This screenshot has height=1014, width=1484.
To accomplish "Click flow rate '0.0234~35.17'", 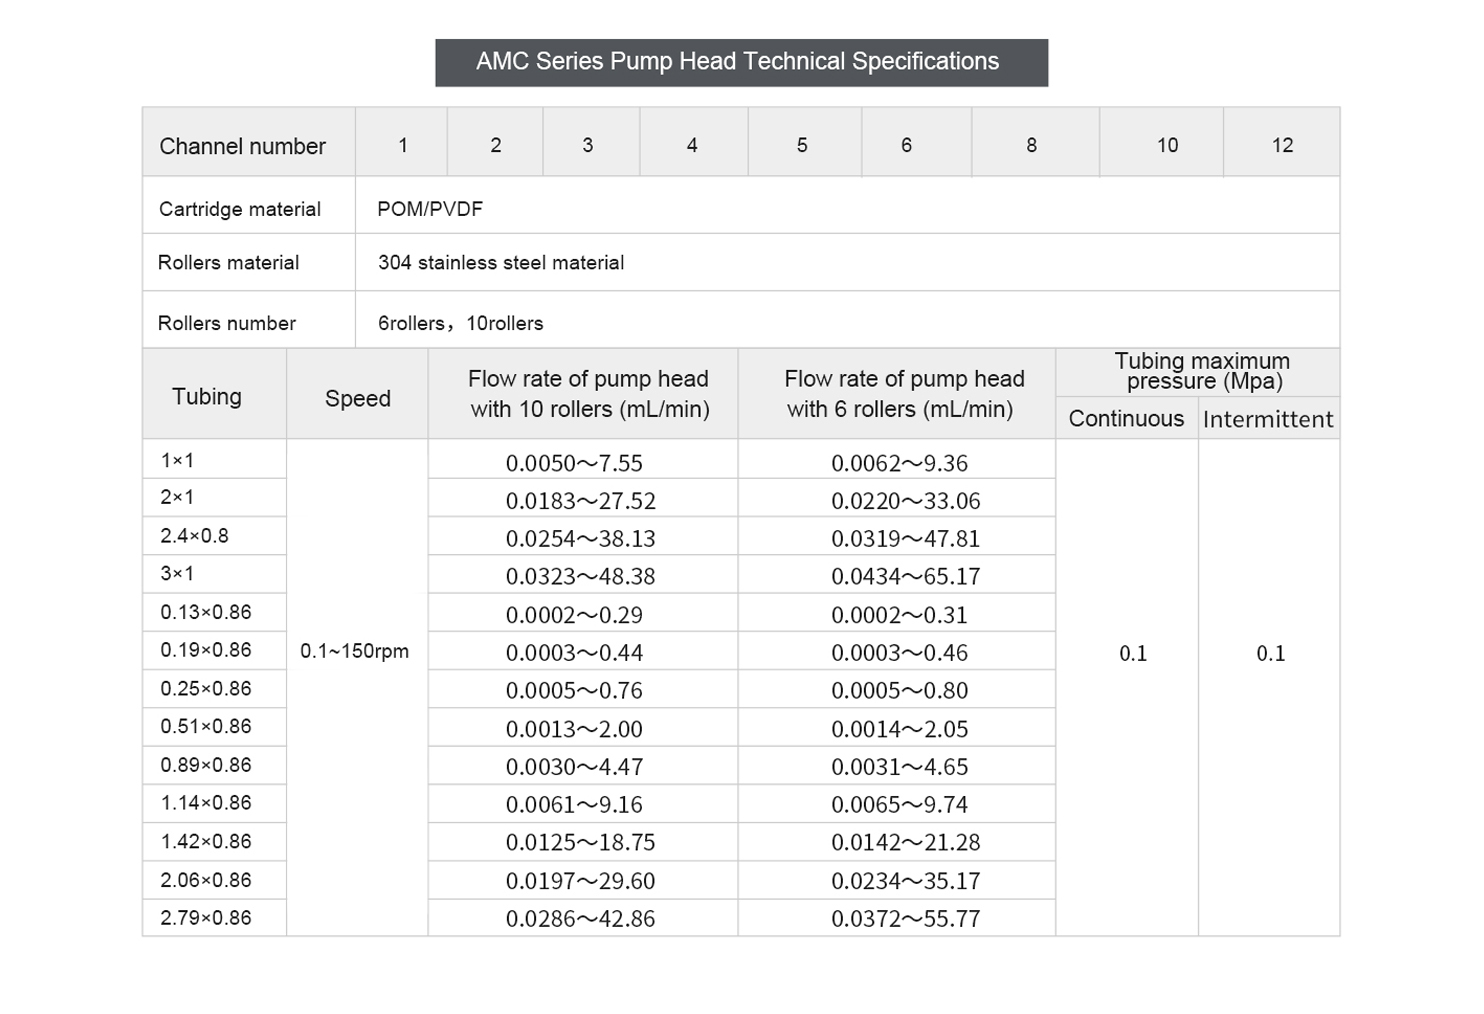I will (x=906, y=881).
